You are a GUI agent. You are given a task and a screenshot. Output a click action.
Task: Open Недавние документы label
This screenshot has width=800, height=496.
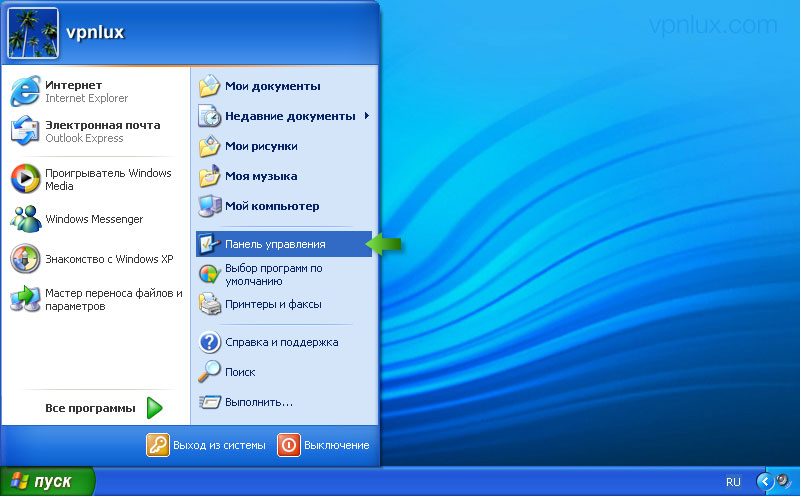290,116
